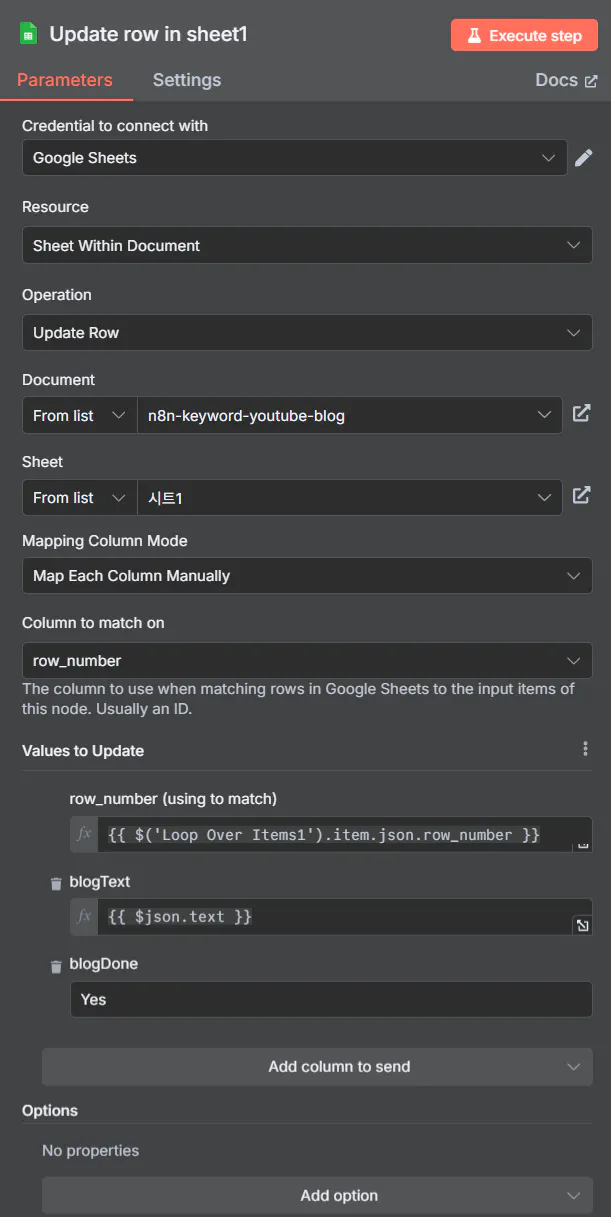Edit credential with the pencil icon
Viewport: 611px width, 1217px height.
[584, 157]
